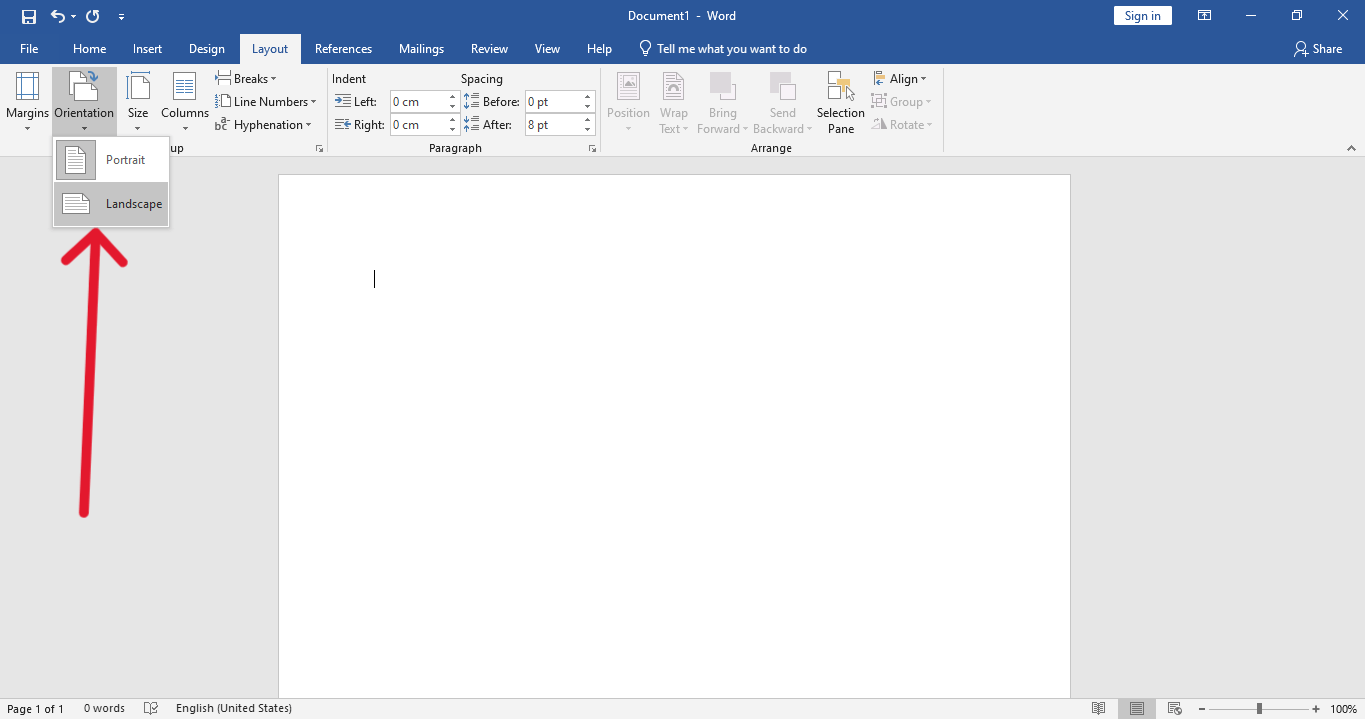The width and height of the screenshot is (1365, 719).
Task: Switch to Read Mode view
Action: tap(1099, 708)
